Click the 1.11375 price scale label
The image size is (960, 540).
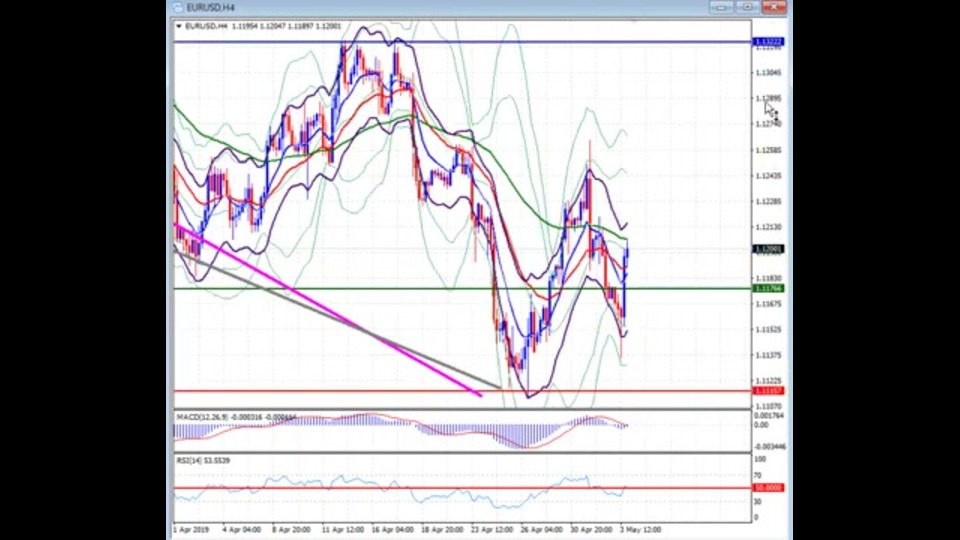click(x=768, y=355)
